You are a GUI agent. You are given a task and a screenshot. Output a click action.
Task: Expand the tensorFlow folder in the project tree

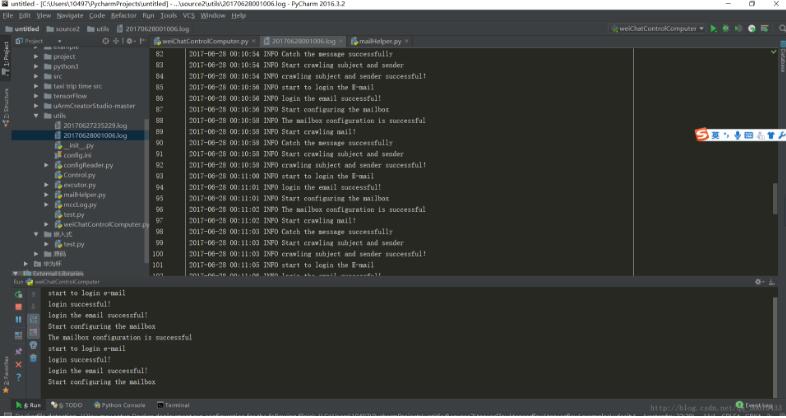(36, 96)
